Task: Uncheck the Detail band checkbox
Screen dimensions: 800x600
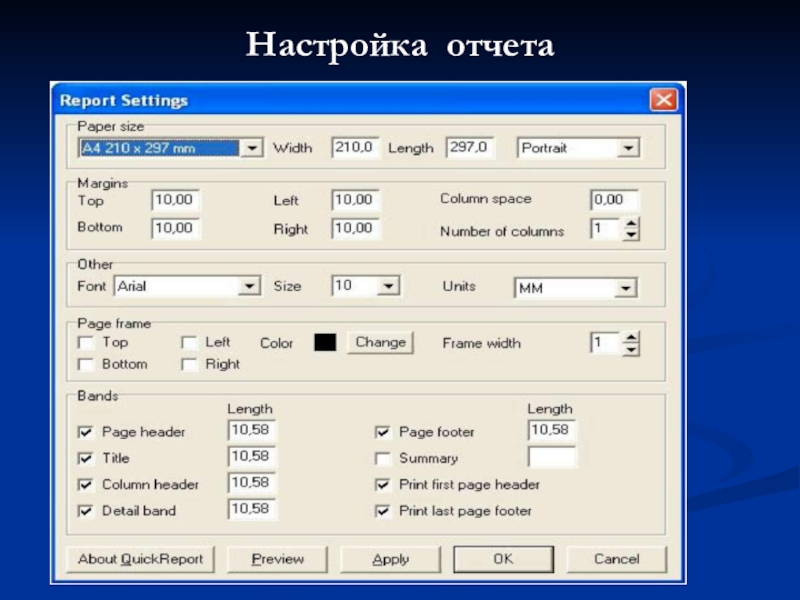Action: pos(86,511)
